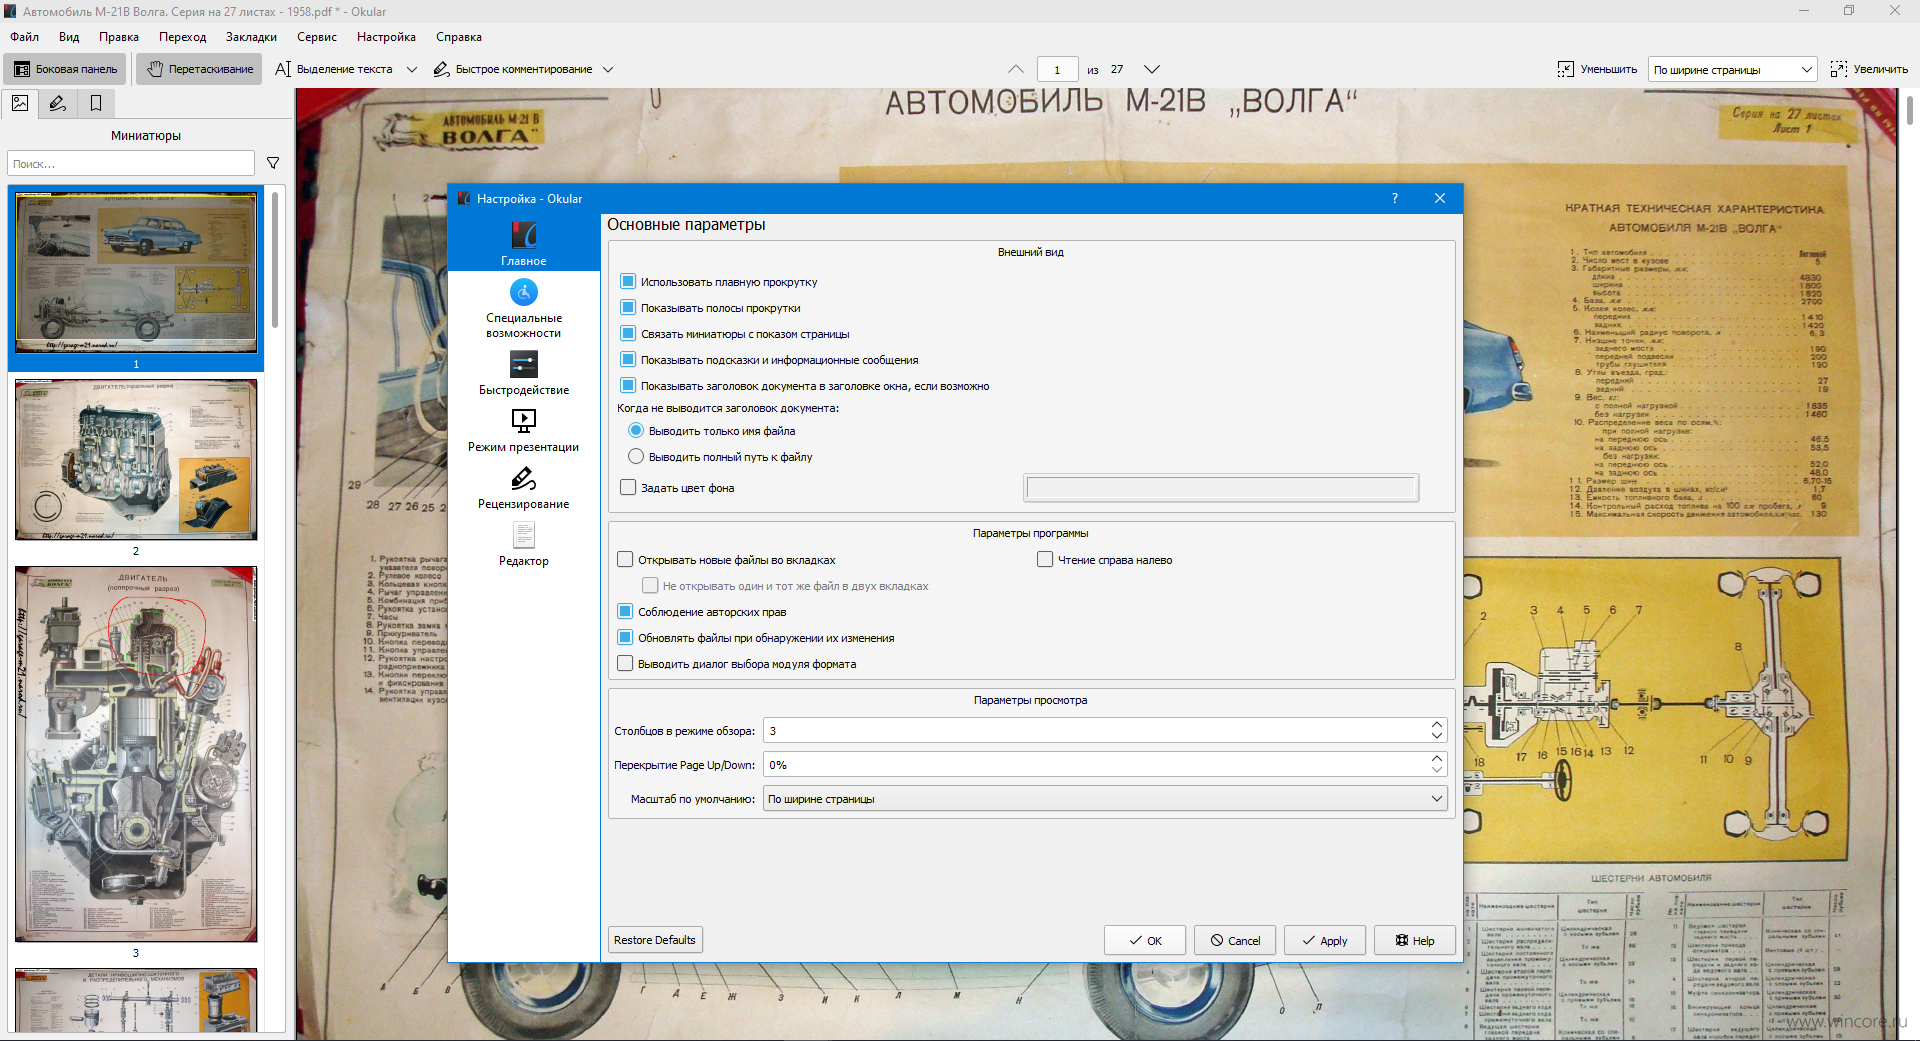Decrease Столбцов в режиме обзора value
Viewport: 1920px width, 1041px height.
(1437, 737)
